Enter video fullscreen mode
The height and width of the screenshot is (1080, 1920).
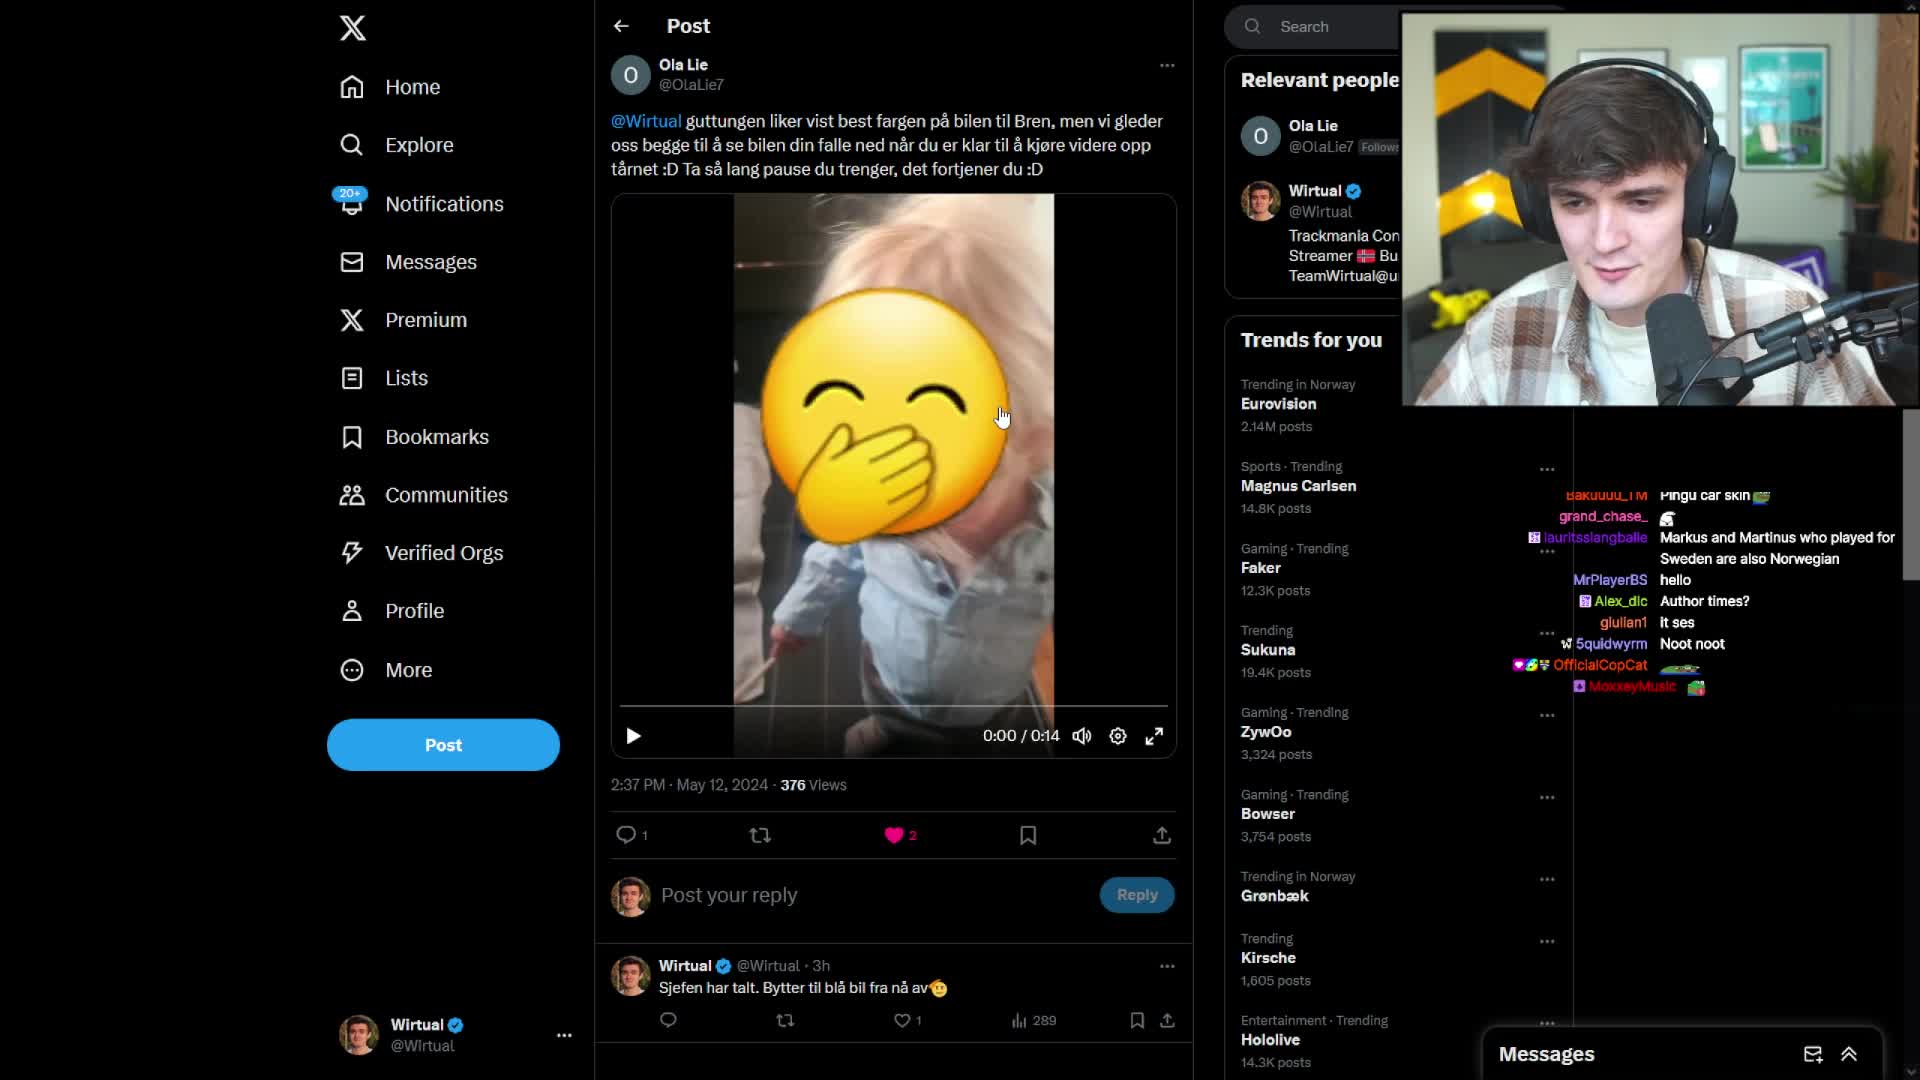point(1154,736)
